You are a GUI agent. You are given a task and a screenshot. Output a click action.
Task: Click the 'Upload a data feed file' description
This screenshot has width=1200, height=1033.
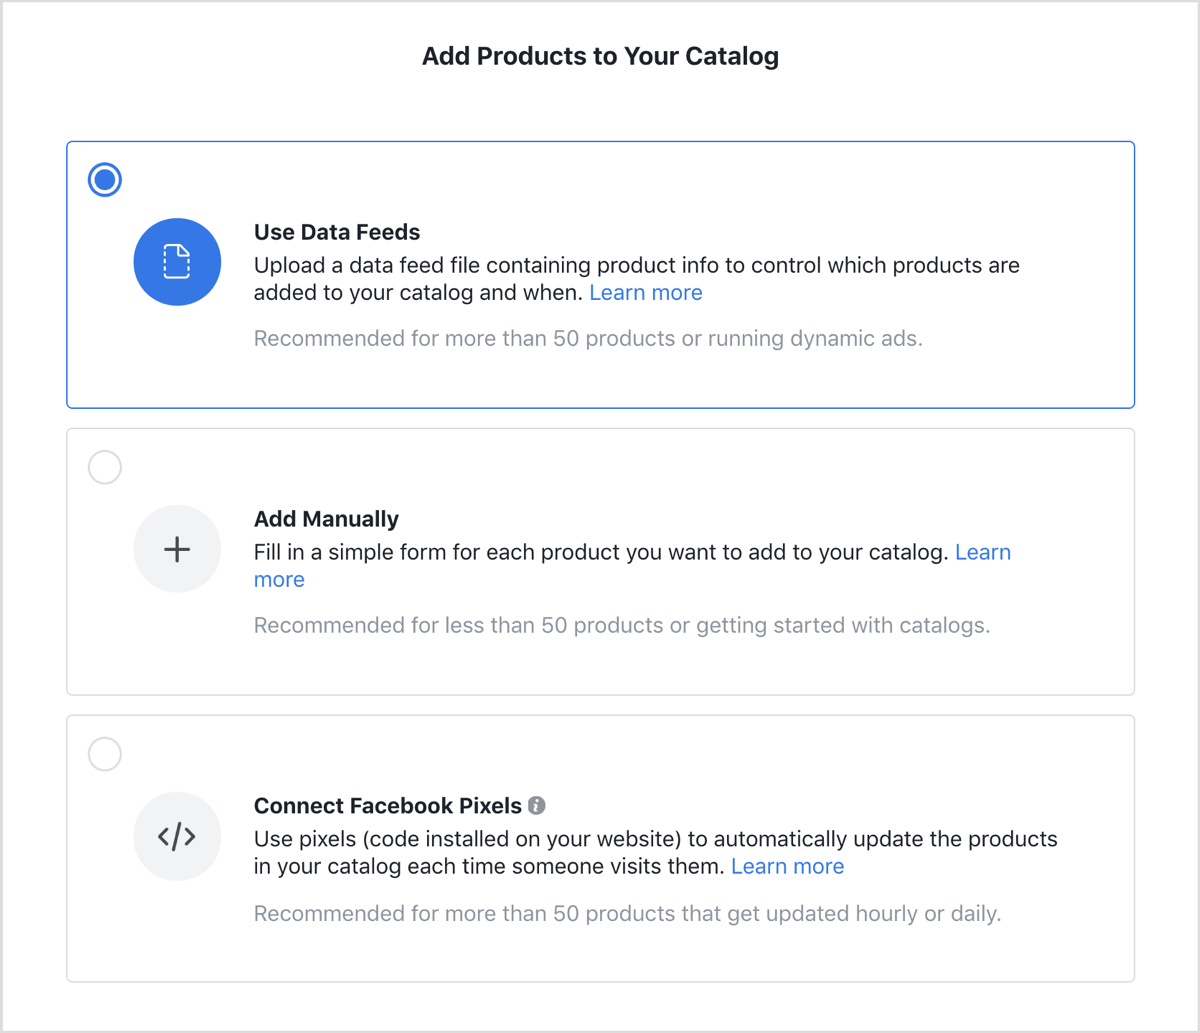click(637, 280)
